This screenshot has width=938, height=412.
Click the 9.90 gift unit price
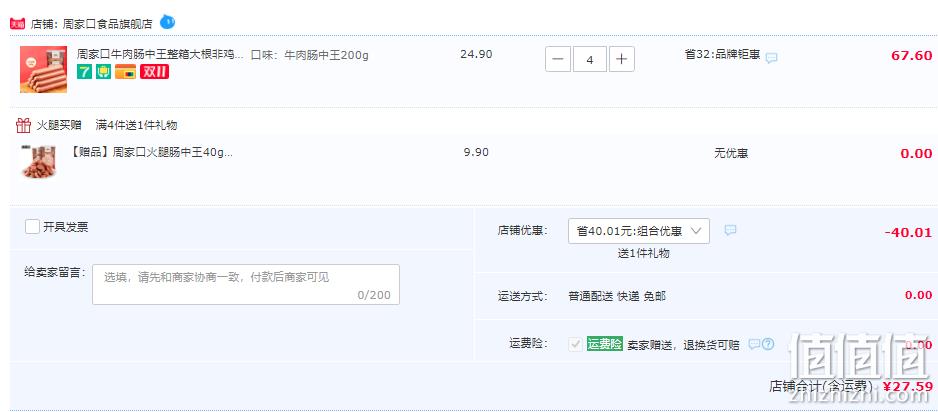click(x=476, y=152)
